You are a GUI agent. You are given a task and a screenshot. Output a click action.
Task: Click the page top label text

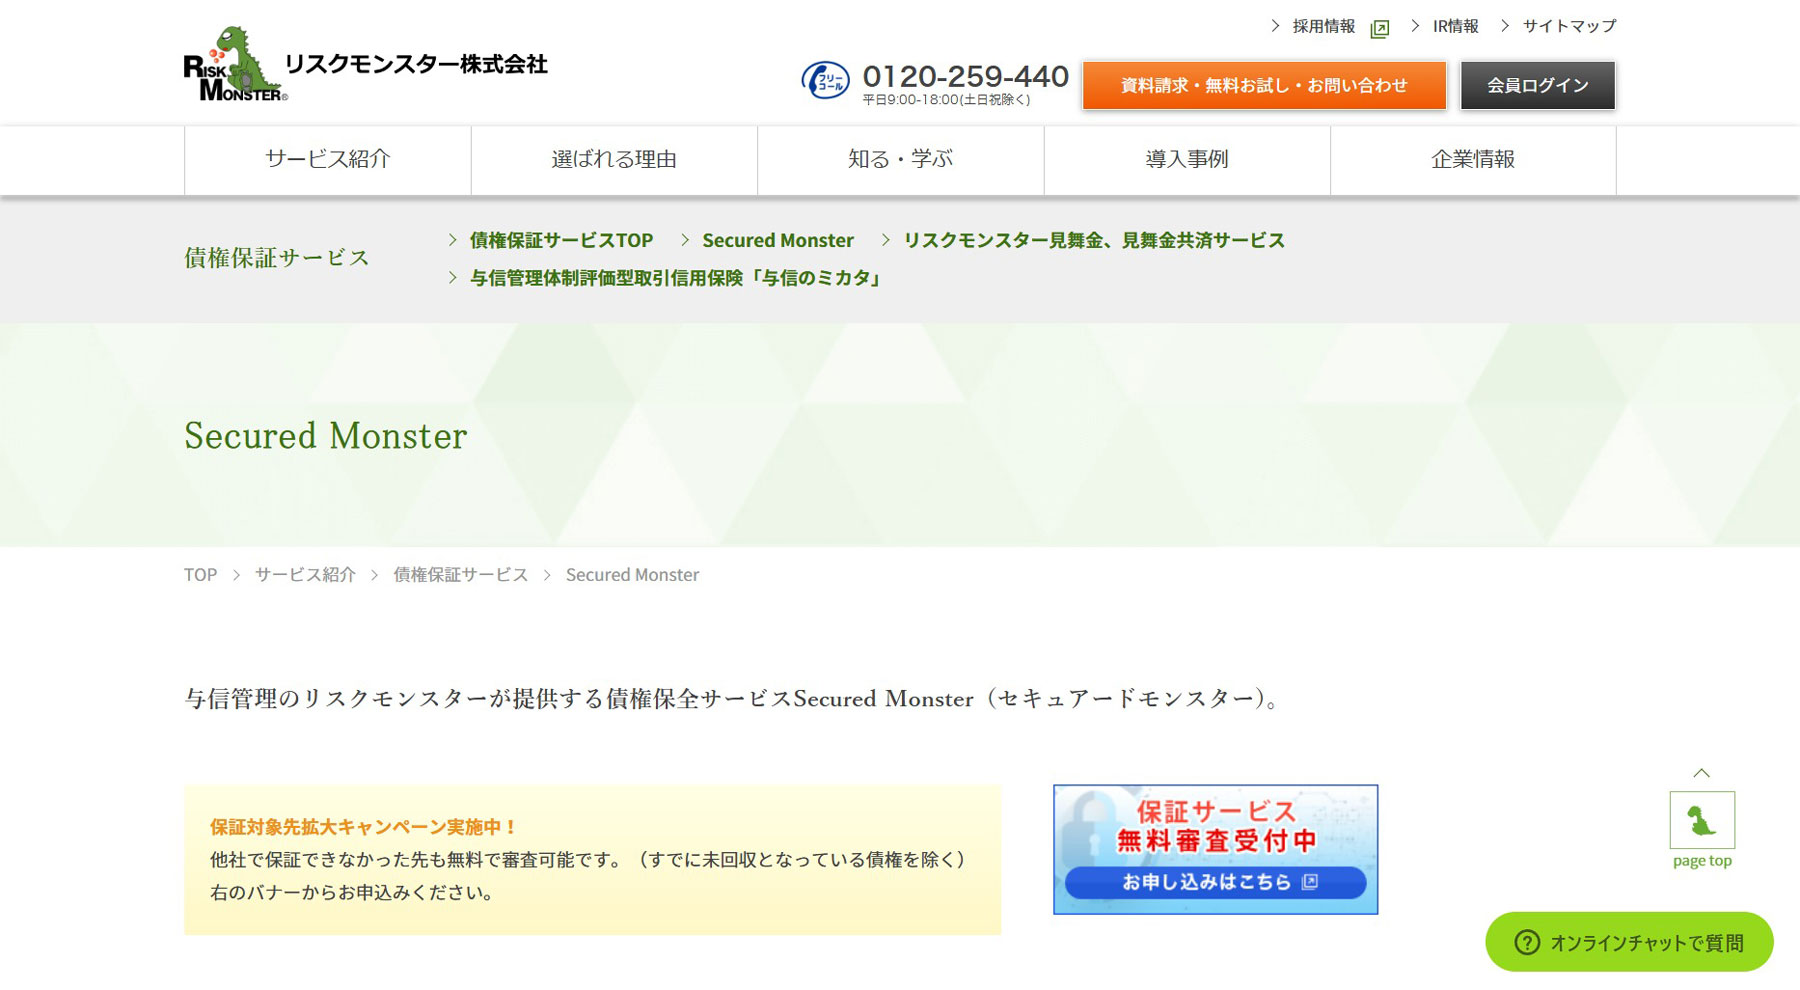tap(1702, 861)
